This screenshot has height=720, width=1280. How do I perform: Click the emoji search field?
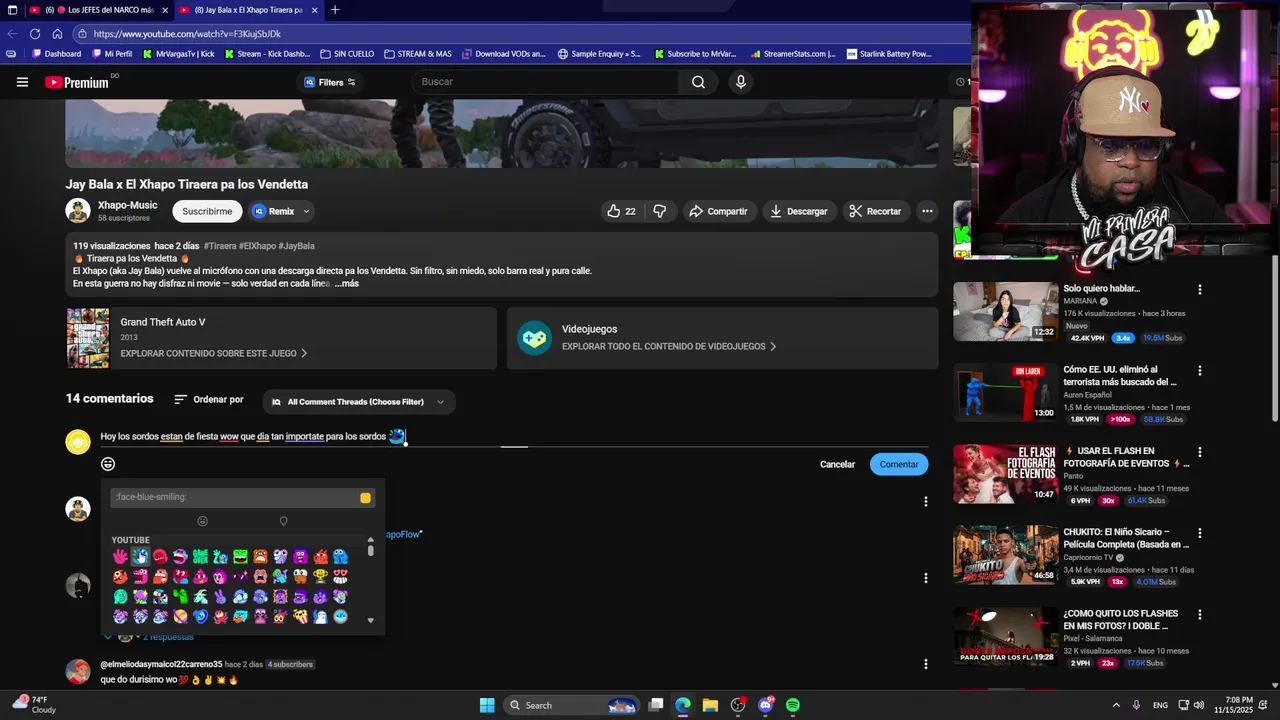tap(234, 497)
